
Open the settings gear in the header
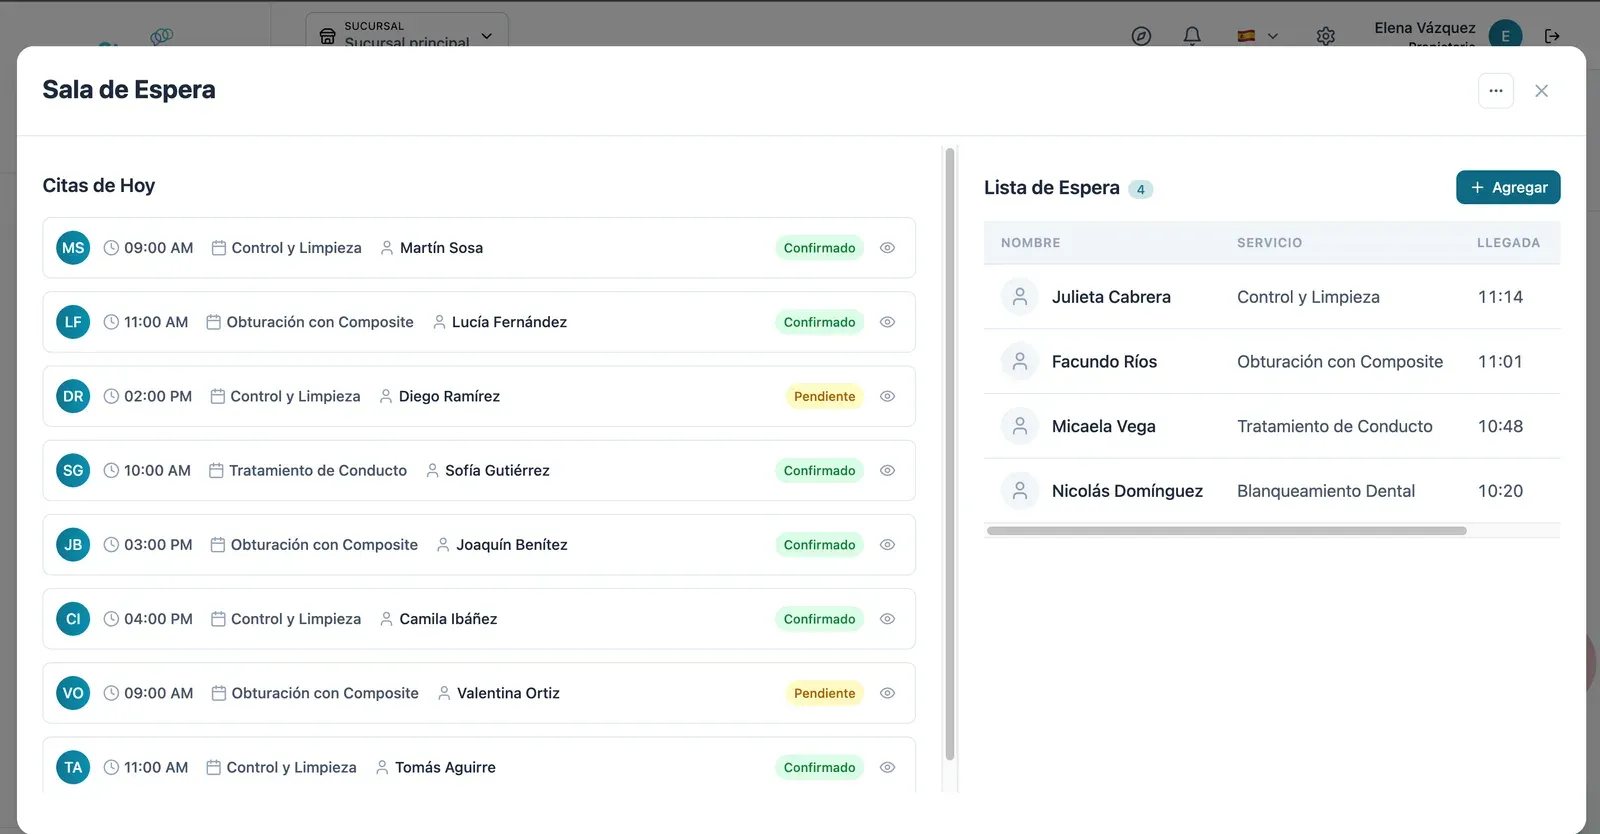click(x=1326, y=36)
